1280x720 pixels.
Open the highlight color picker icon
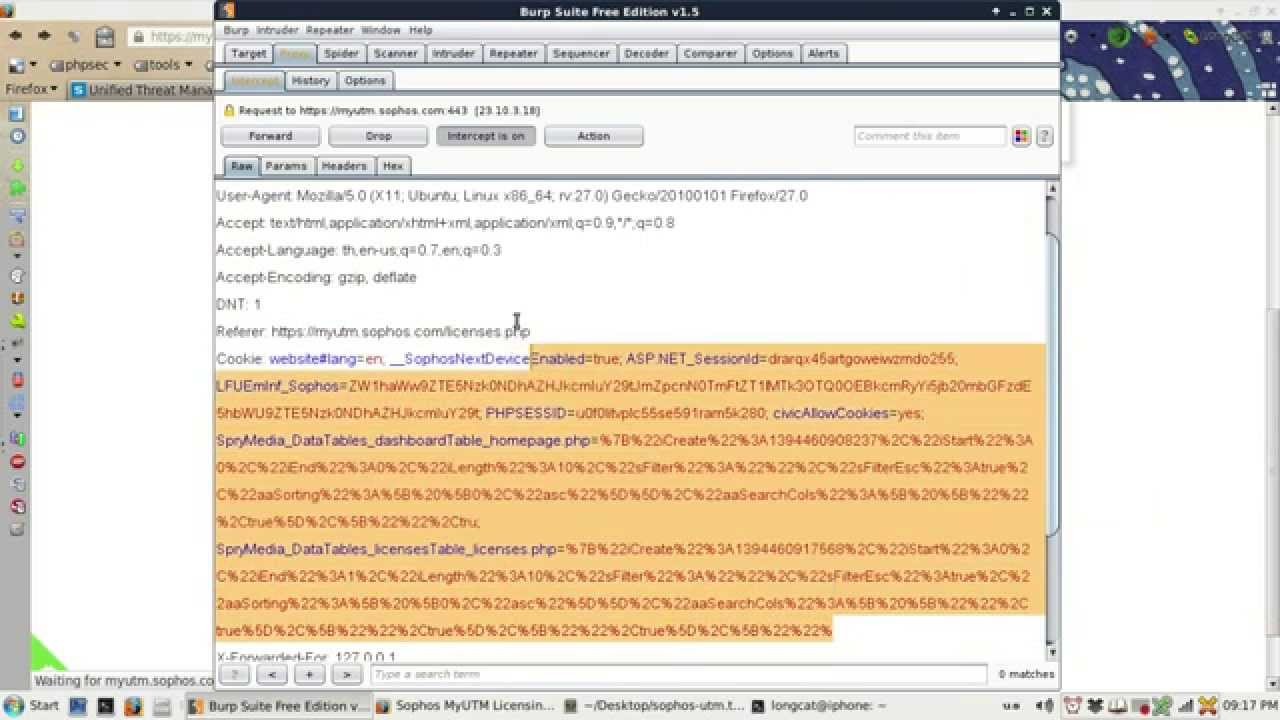(1021, 136)
